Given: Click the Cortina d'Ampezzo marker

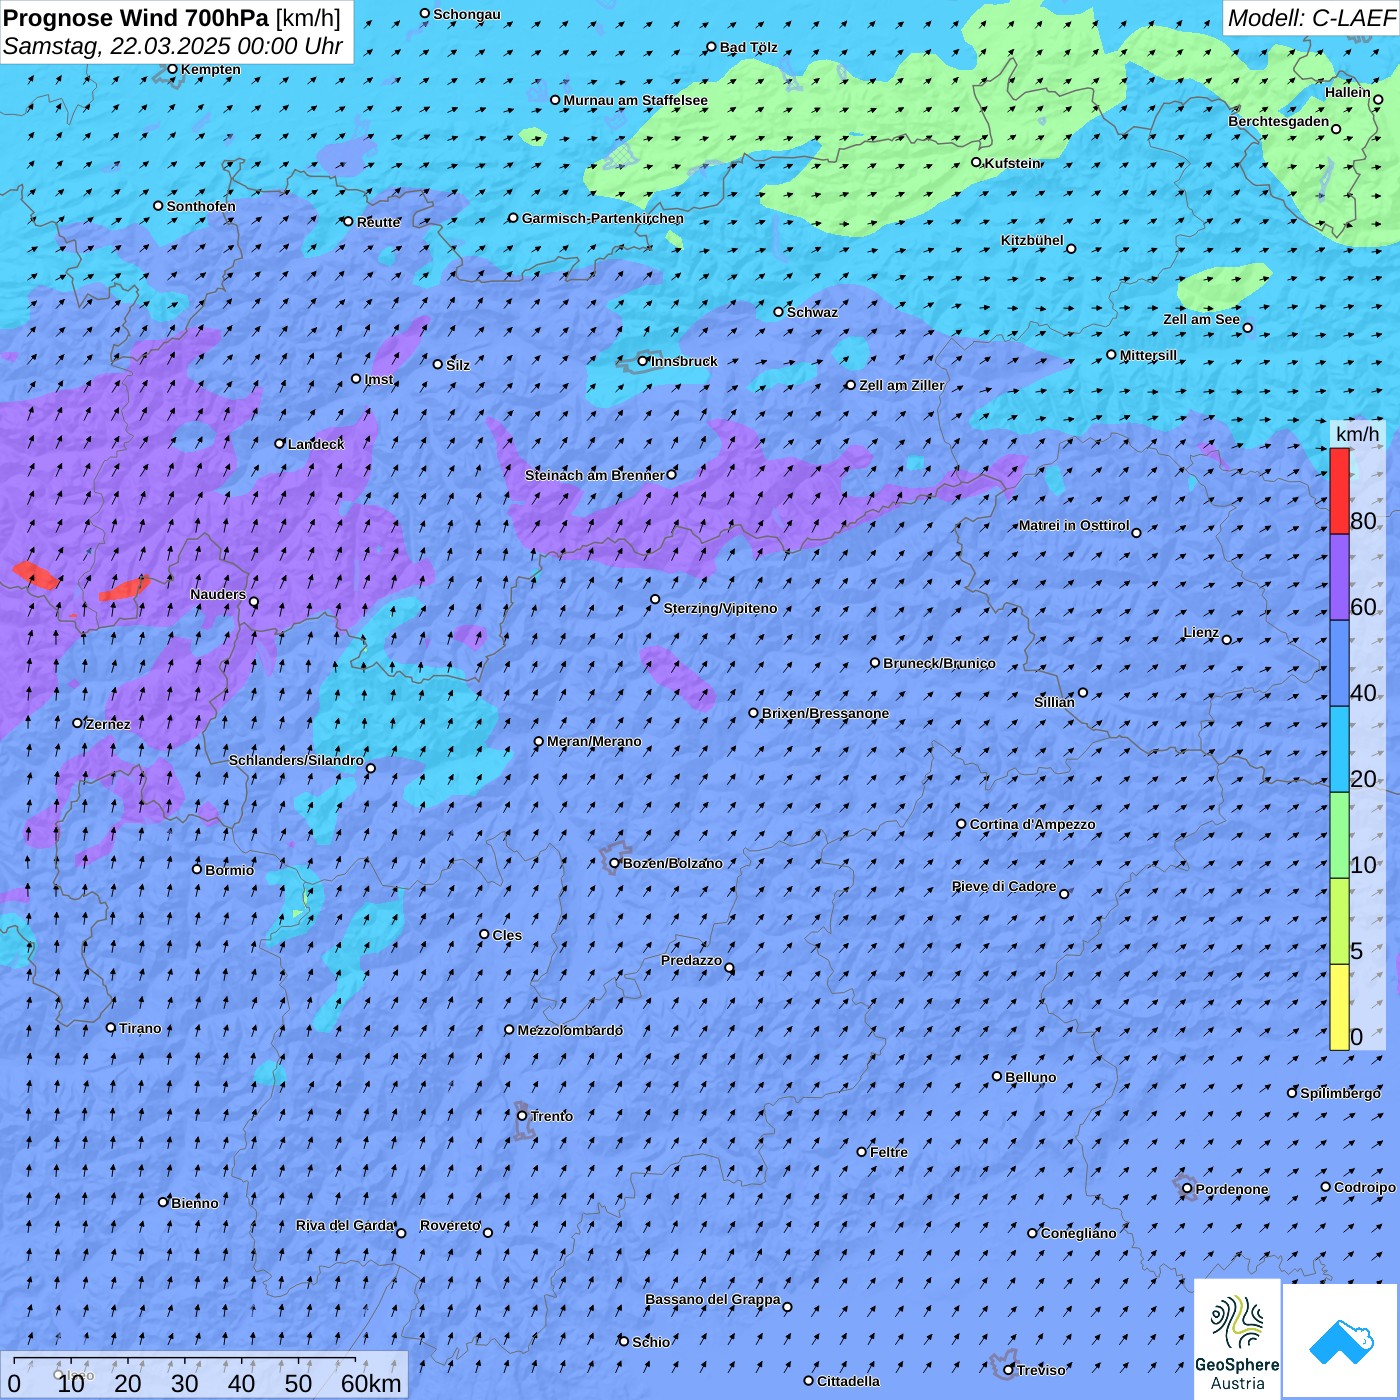Looking at the screenshot, I should pyautogui.click(x=962, y=824).
